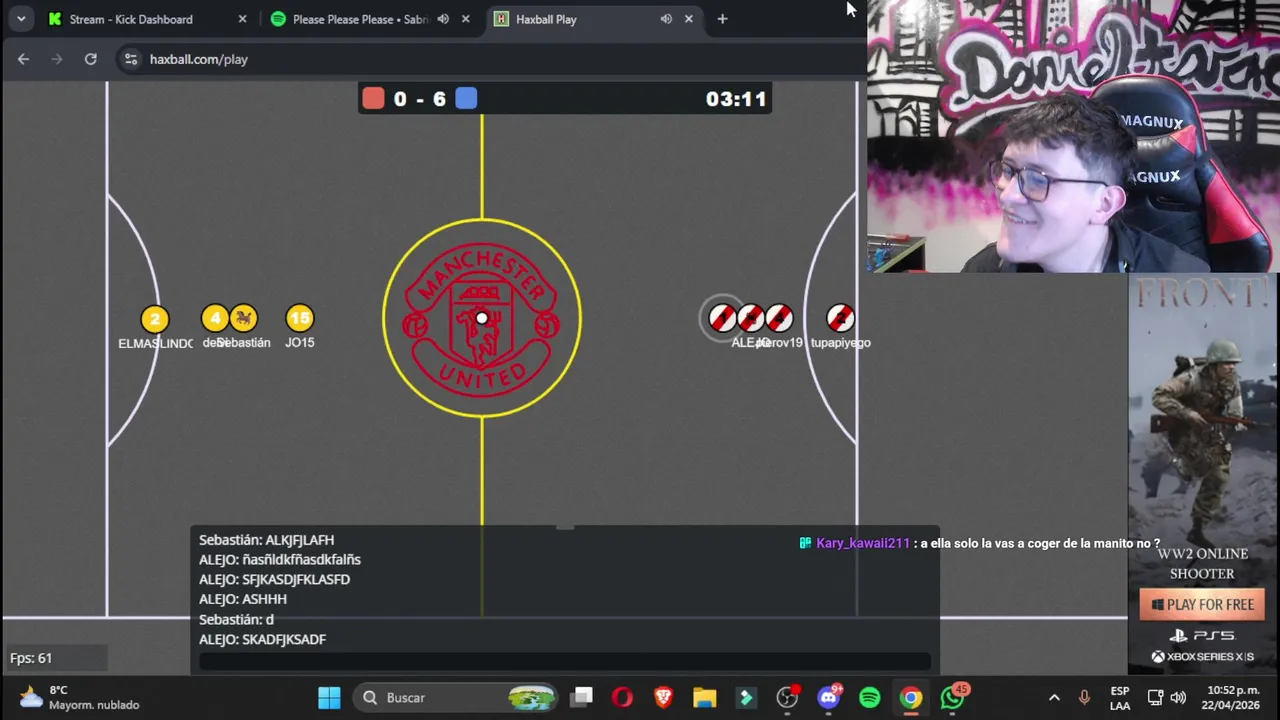The height and width of the screenshot is (720, 1280).
Task: Click the Manchester United crest at midfield
Action: tap(481, 318)
